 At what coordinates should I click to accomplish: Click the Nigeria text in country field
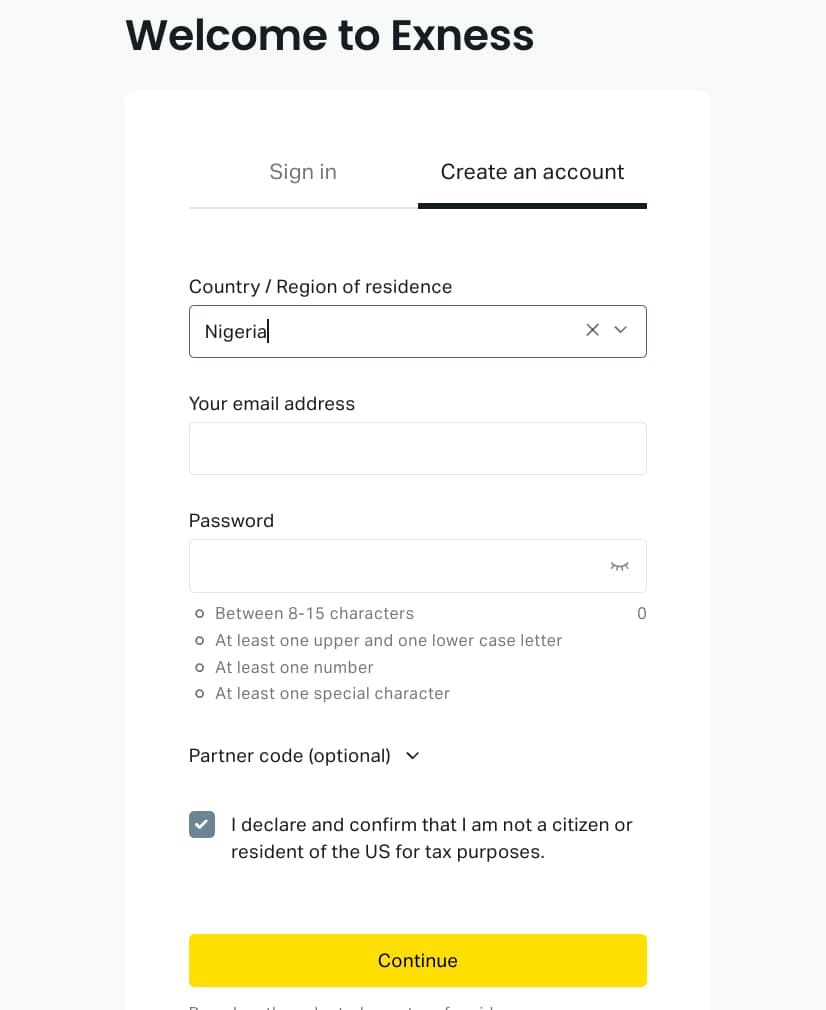tap(236, 332)
